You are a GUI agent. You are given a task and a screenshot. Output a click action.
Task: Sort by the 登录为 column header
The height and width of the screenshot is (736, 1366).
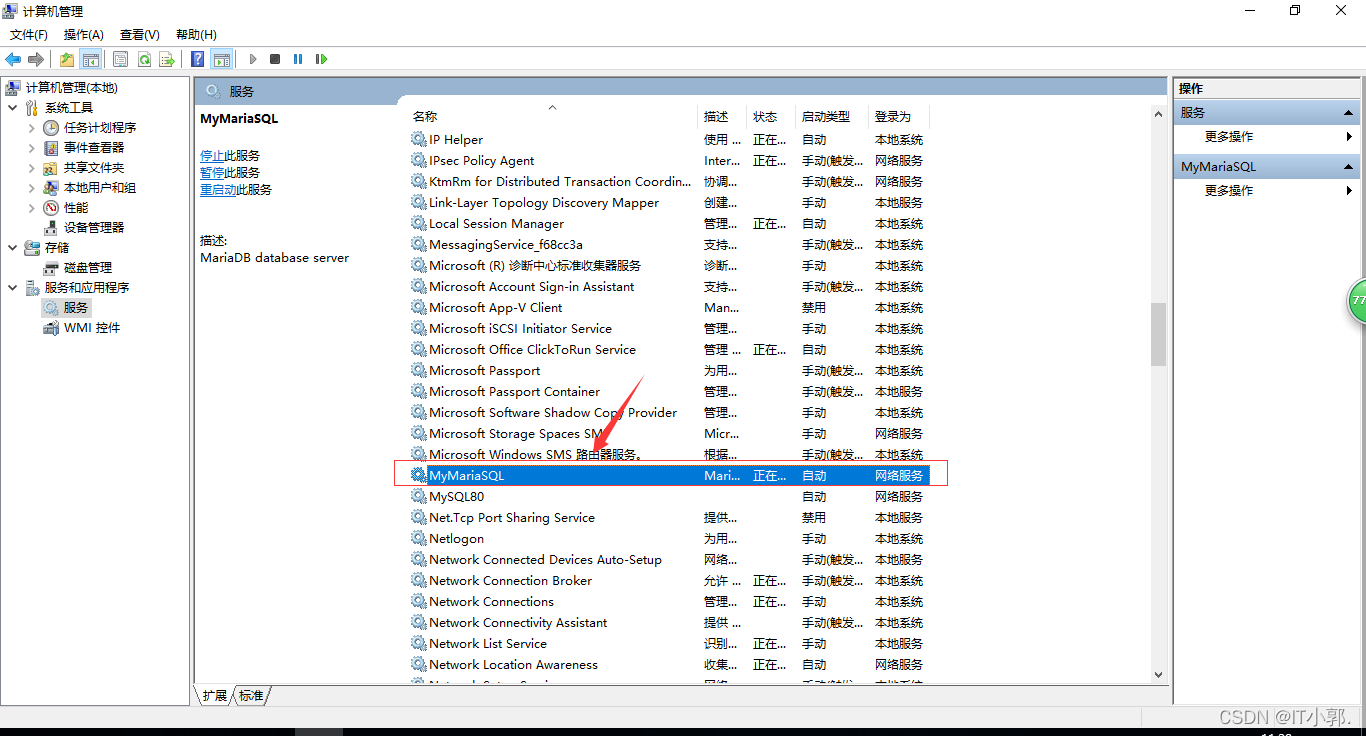[893, 117]
